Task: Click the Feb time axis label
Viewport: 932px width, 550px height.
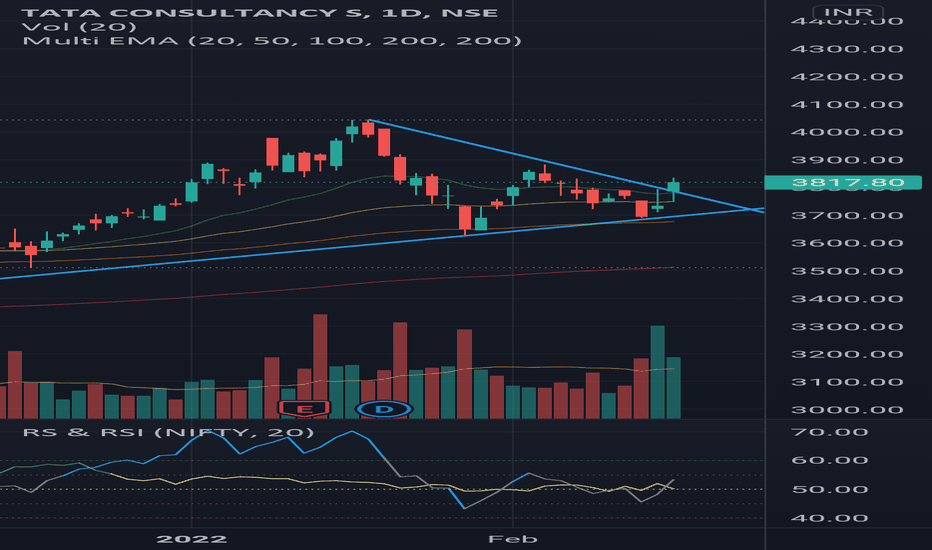Action: pyautogui.click(x=512, y=539)
